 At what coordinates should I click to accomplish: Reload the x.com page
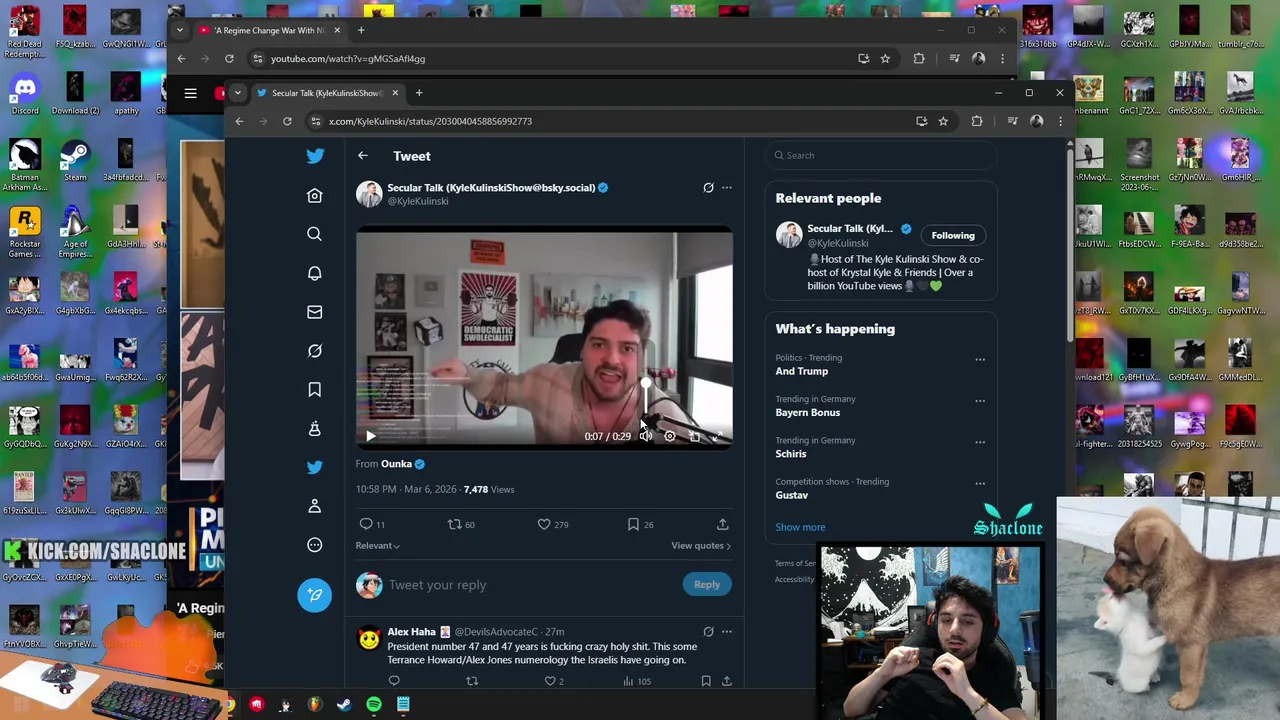pyautogui.click(x=287, y=121)
